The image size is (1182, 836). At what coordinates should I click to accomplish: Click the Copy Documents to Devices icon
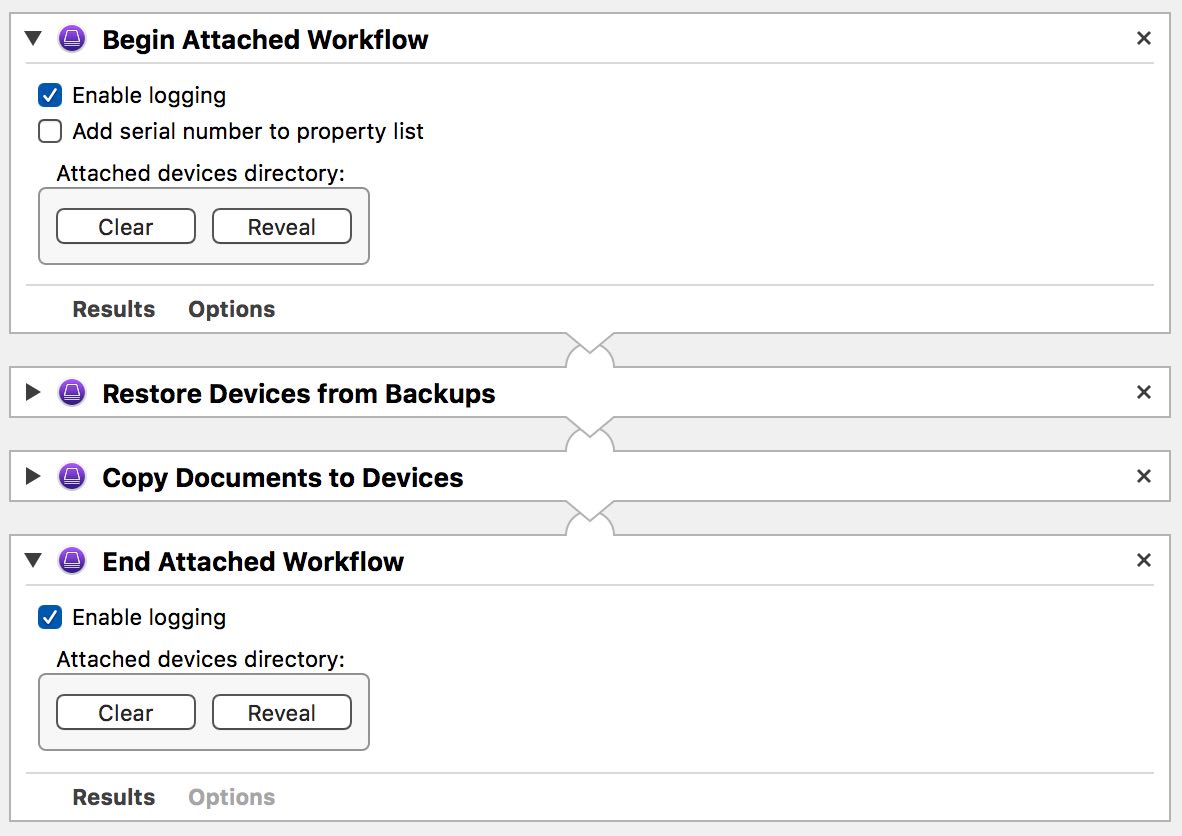pyautogui.click(x=72, y=476)
